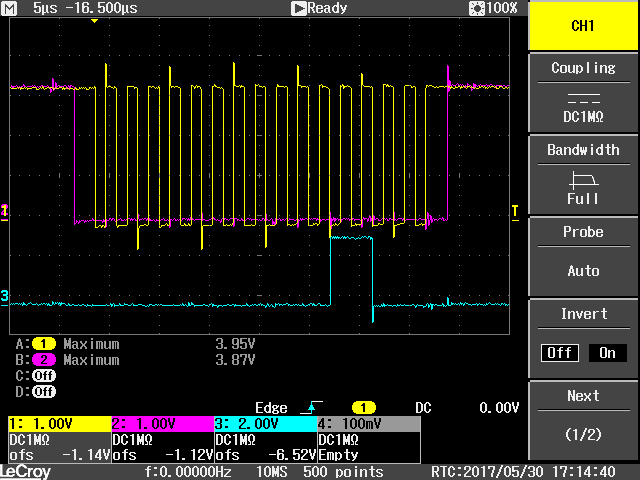This screenshot has height=480, width=640.
Task: Click the Ready run status icon
Action: pos(298,8)
